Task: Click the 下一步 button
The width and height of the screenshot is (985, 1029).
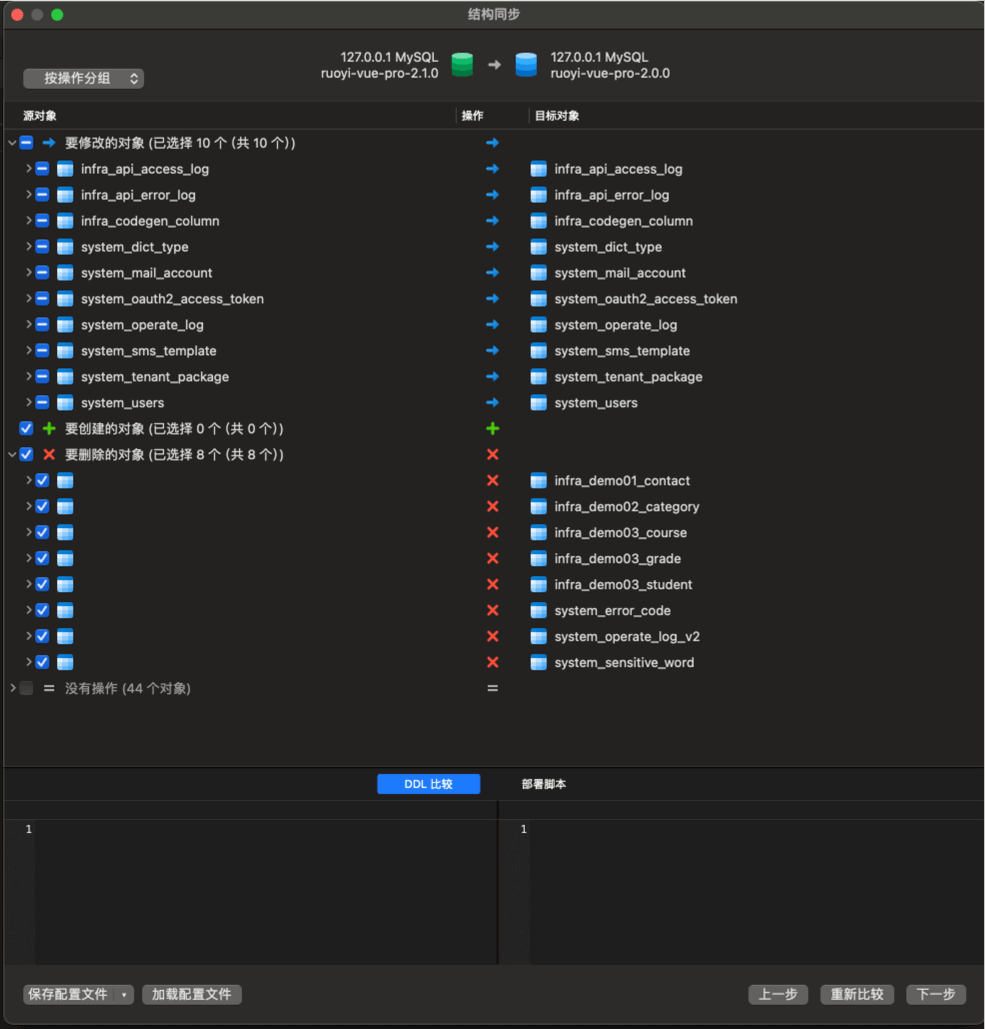Action: coord(936,995)
